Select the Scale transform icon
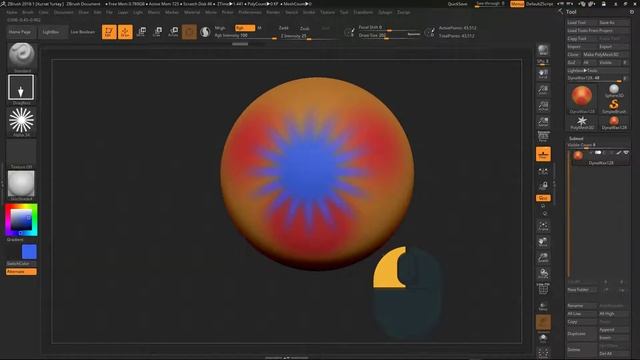 (x=157, y=32)
